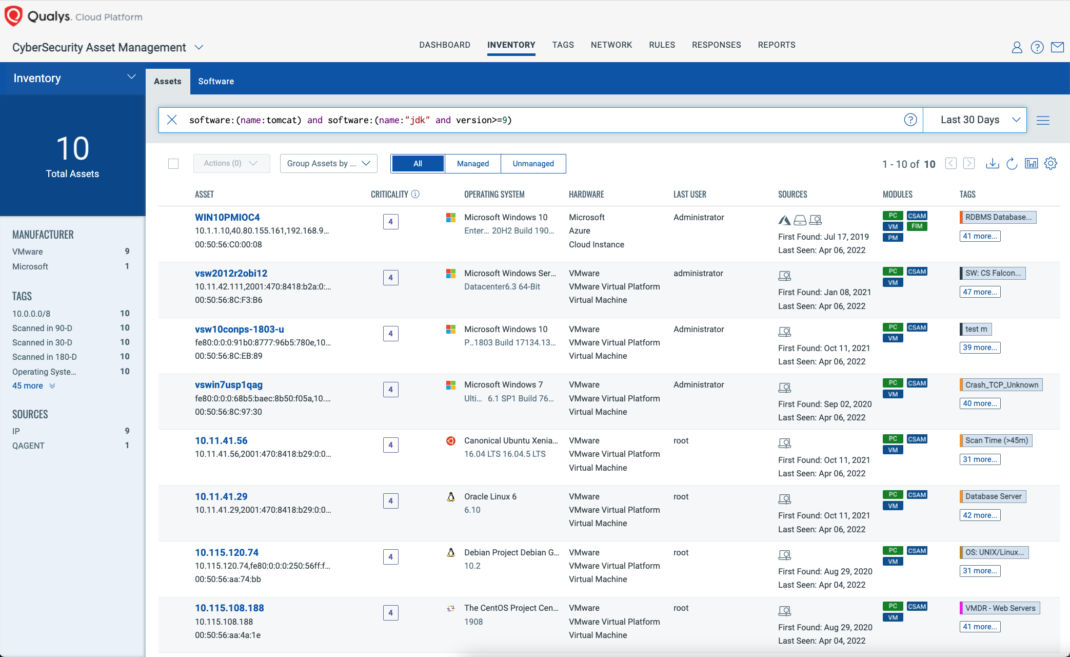Viewport: 1070px width, 657px height.
Task: Open the Responses menu
Action: [716, 45]
